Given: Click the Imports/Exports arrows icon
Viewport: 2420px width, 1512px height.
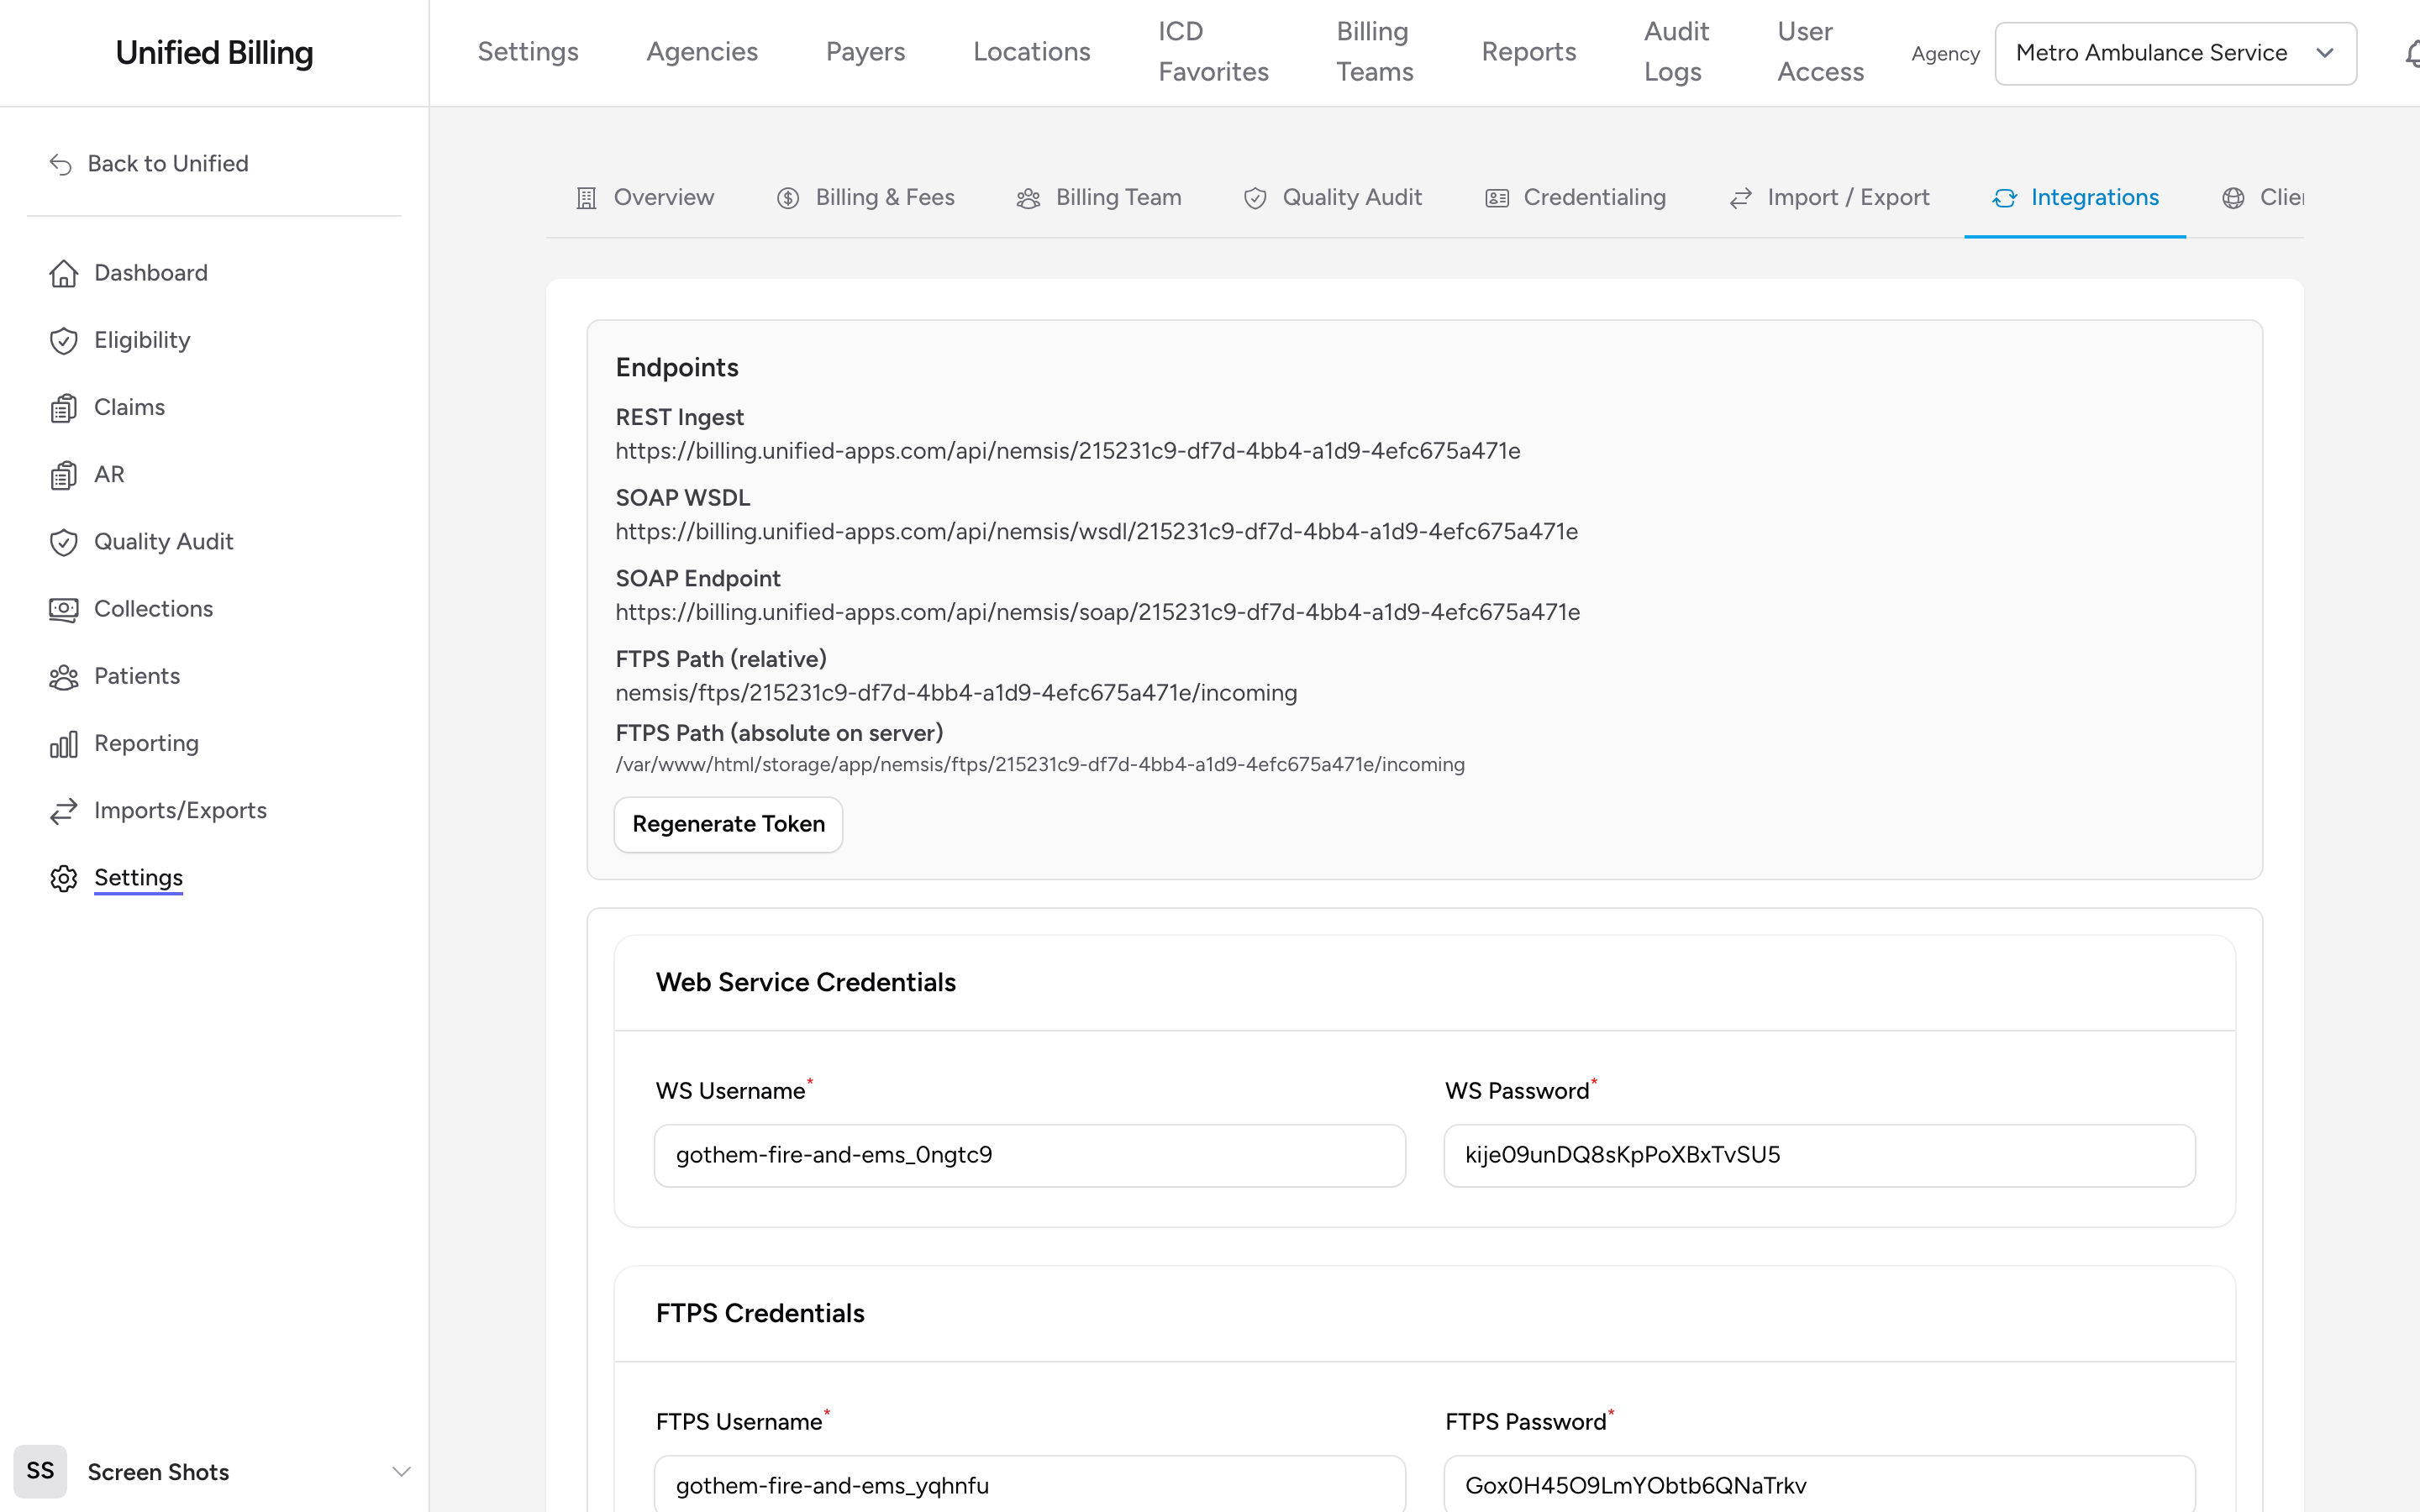Looking at the screenshot, I should (x=64, y=811).
